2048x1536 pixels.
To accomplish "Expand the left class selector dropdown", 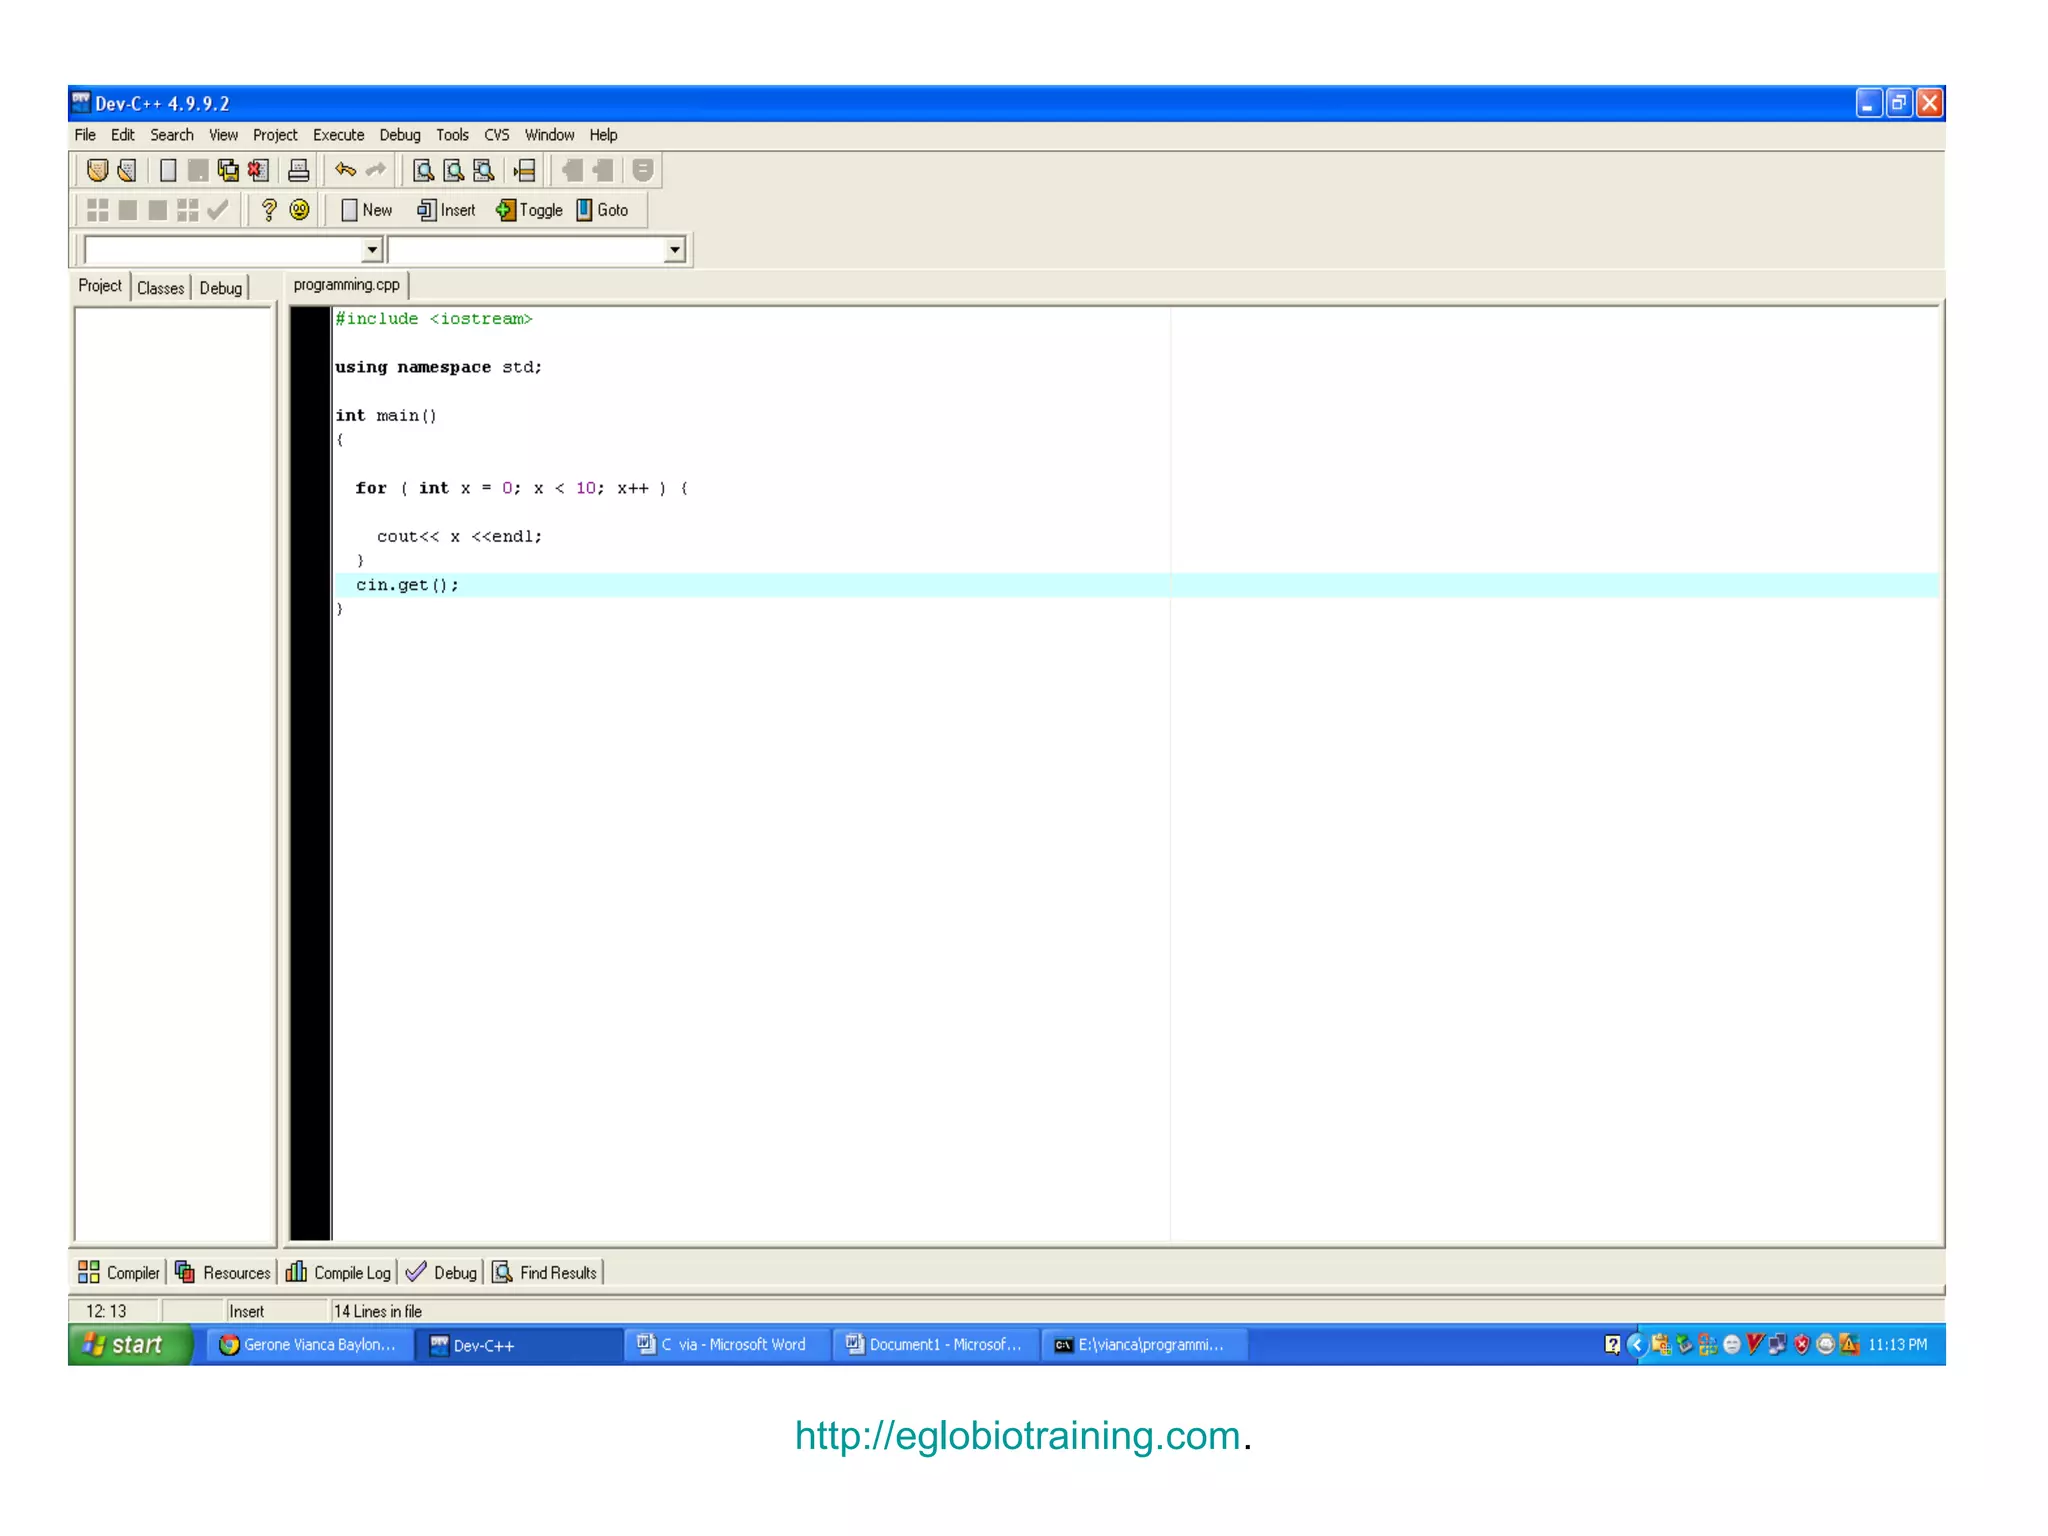I will pos(372,249).
